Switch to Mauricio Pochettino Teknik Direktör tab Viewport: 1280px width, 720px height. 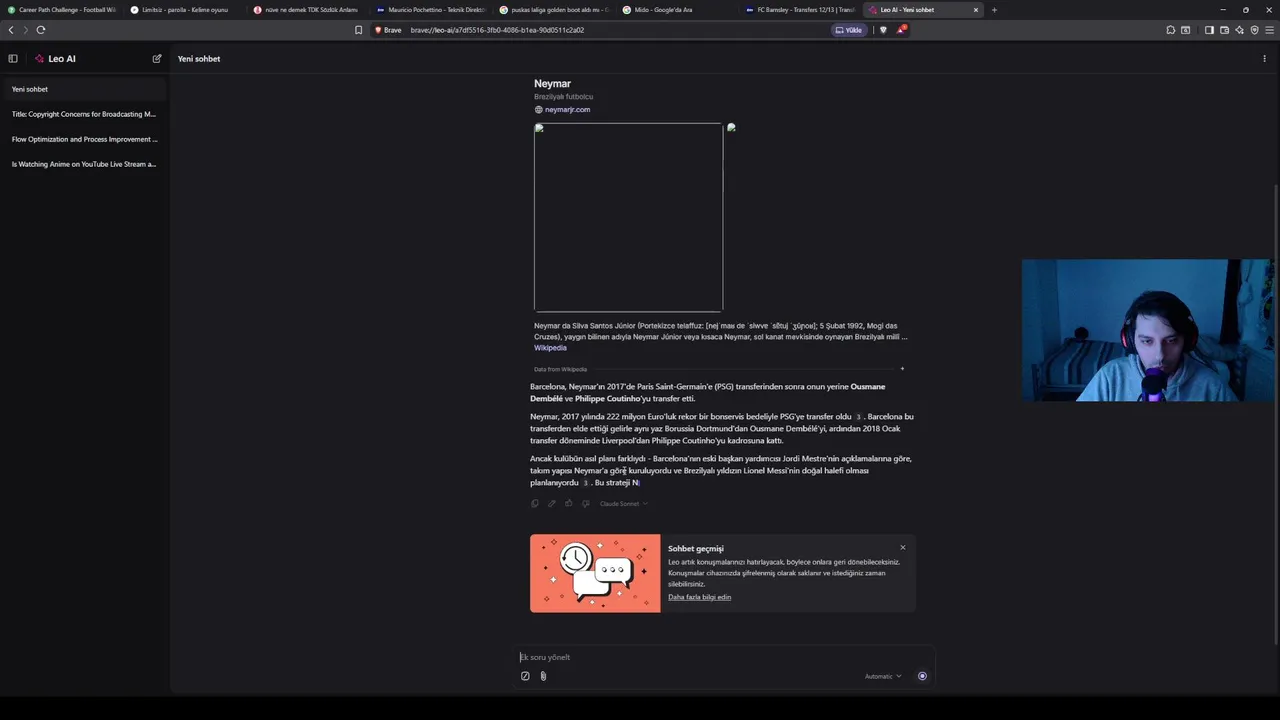click(x=430, y=10)
